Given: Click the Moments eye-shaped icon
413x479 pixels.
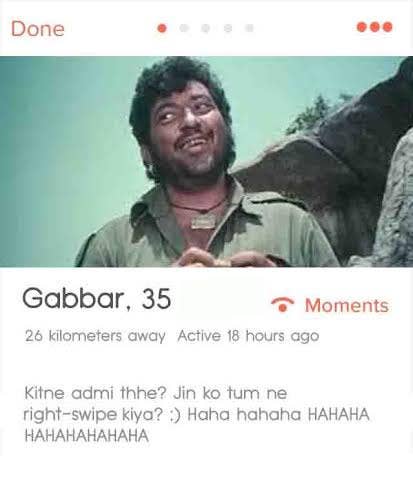Looking at the screenshot, I should point(282,305).
